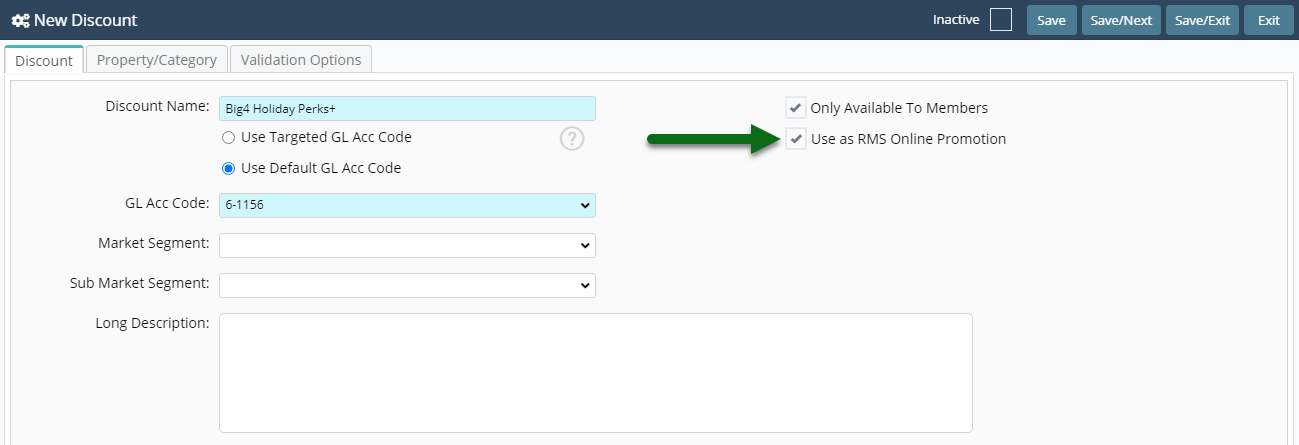Open the Validation Options tab
The width and height of the screenshot is (1299, 445).
301,60
